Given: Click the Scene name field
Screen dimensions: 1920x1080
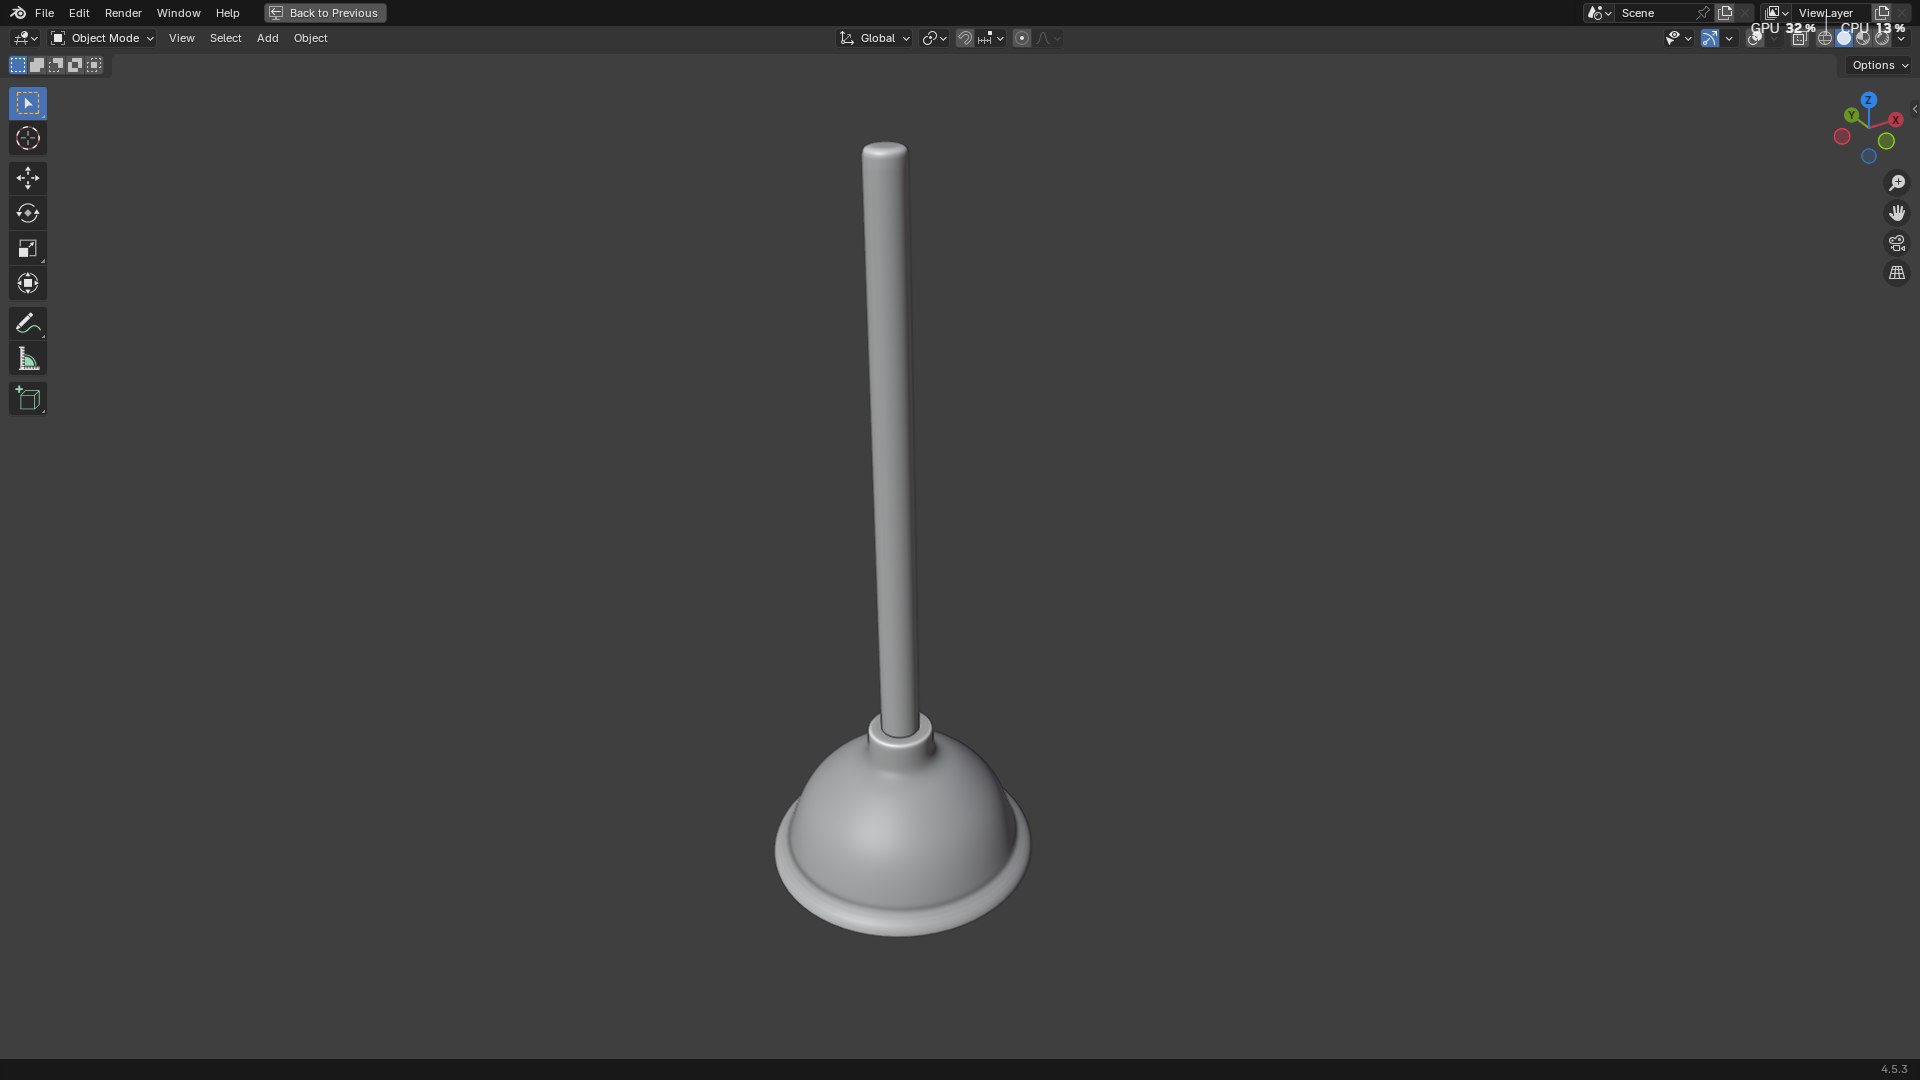Looking at the screenshot, I should click(1654, 13).
